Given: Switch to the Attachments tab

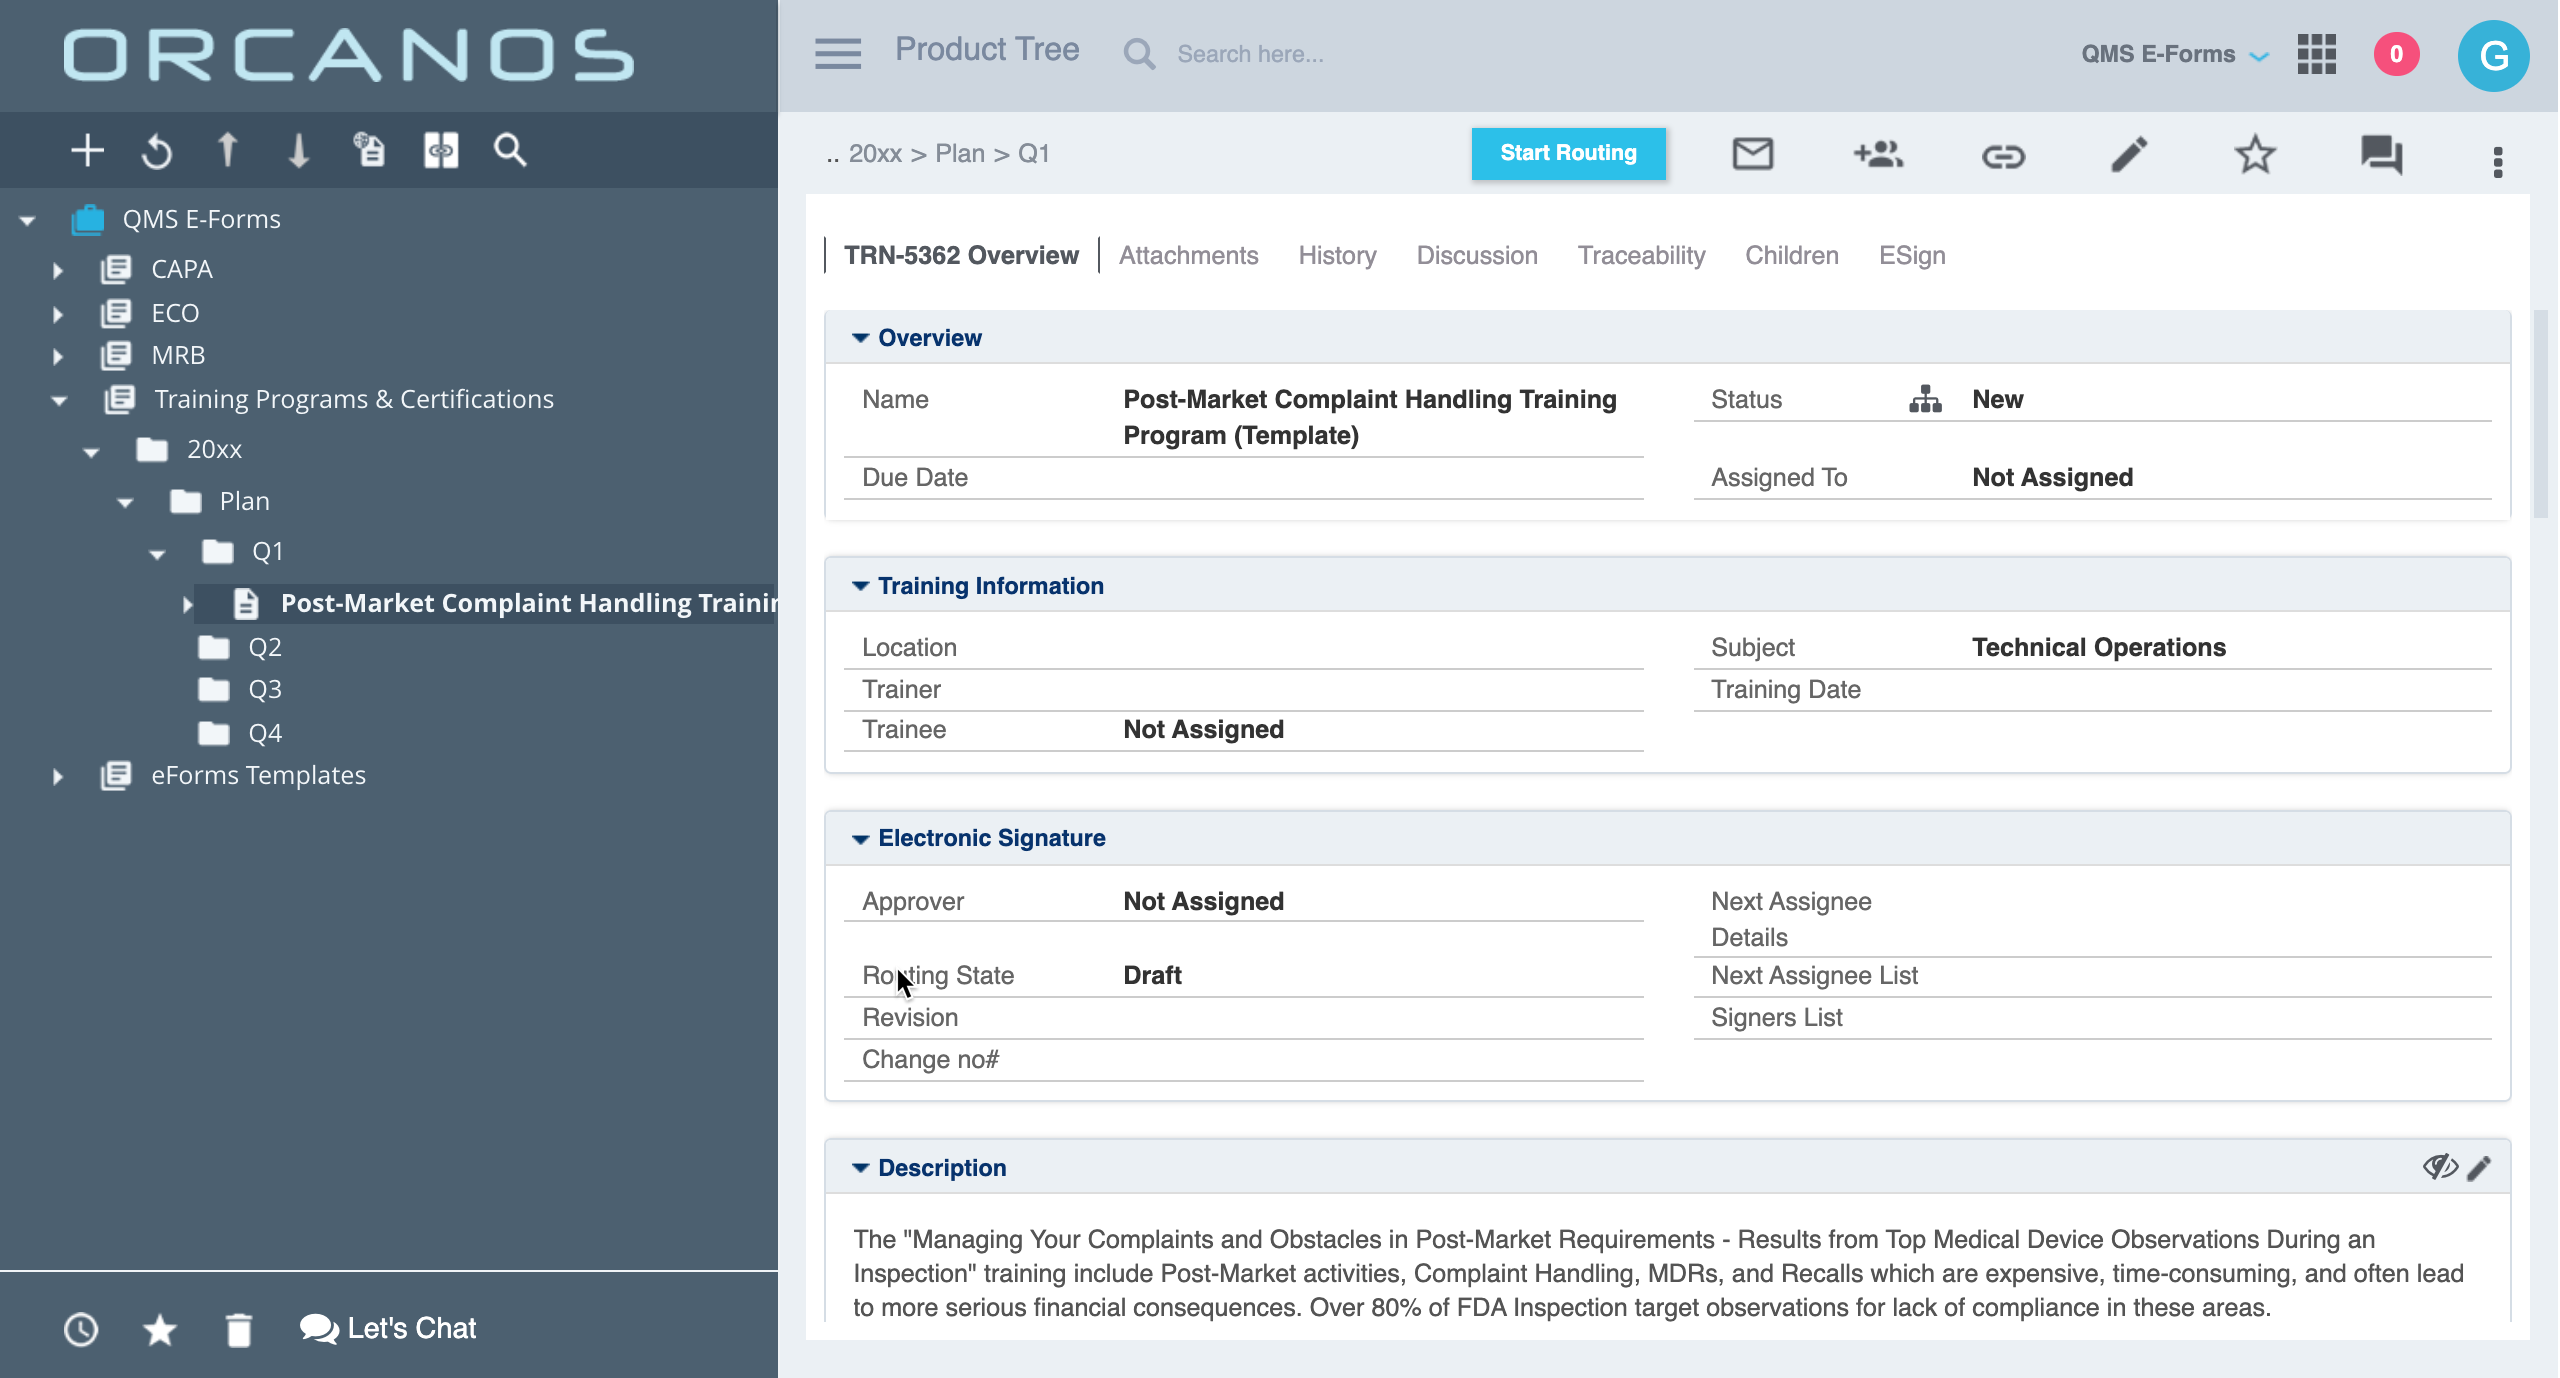Looking at the screenshot, I should [1188, 255].
